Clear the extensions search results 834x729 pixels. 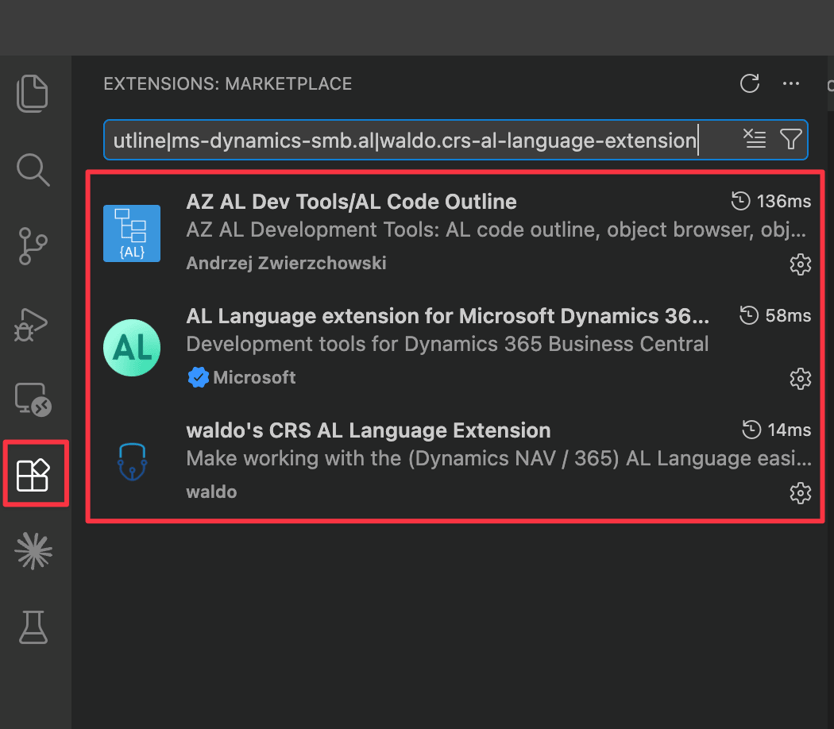[754, 139]
